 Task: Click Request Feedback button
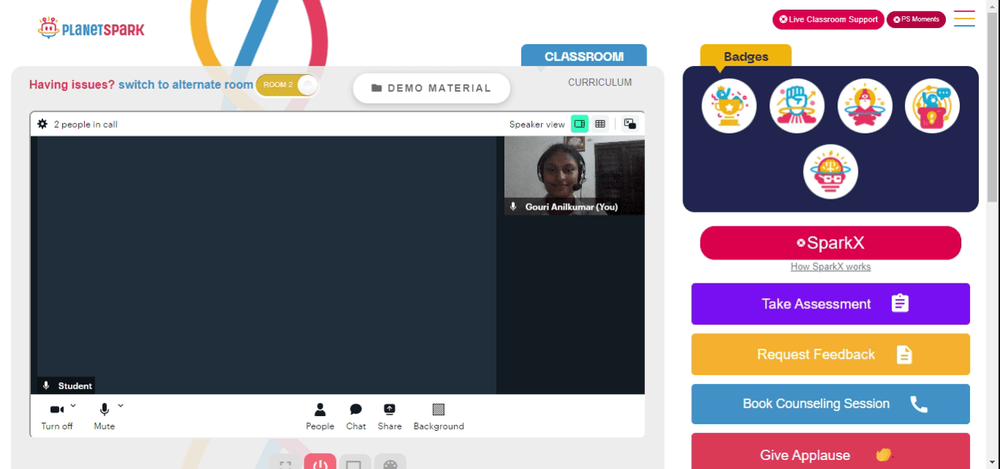(830, 354)
